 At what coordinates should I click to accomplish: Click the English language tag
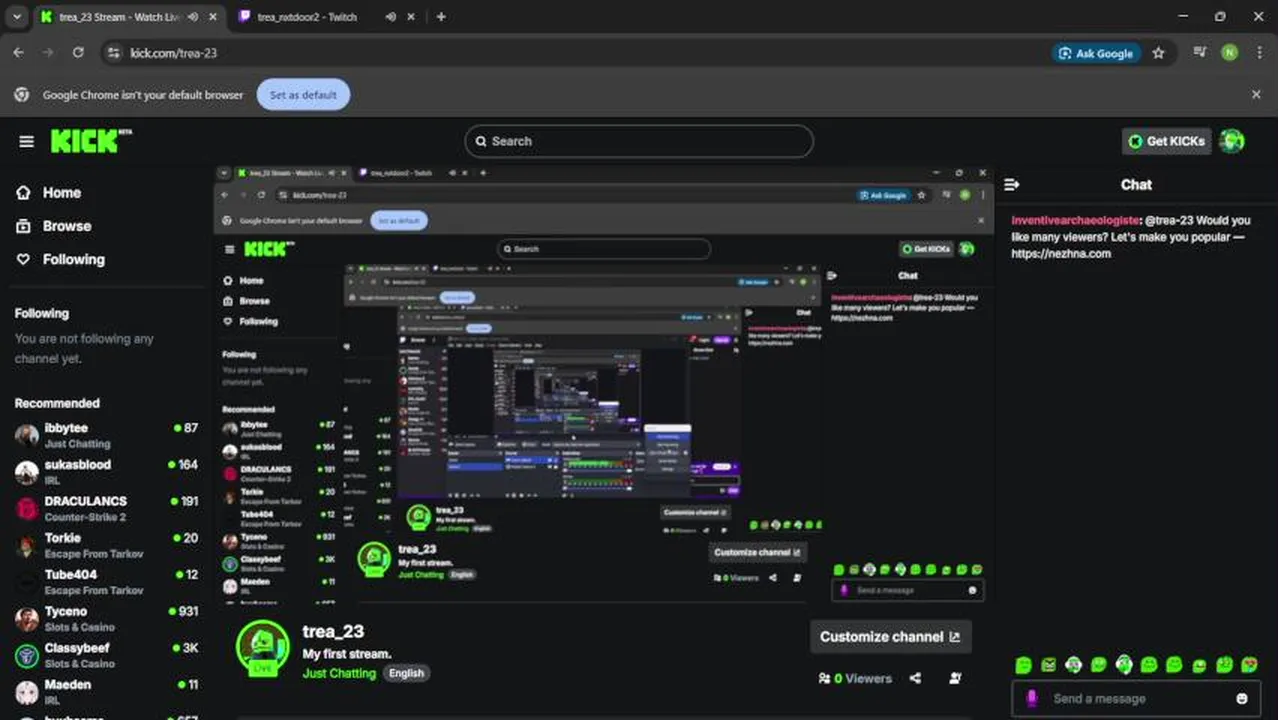click(406, 673)
